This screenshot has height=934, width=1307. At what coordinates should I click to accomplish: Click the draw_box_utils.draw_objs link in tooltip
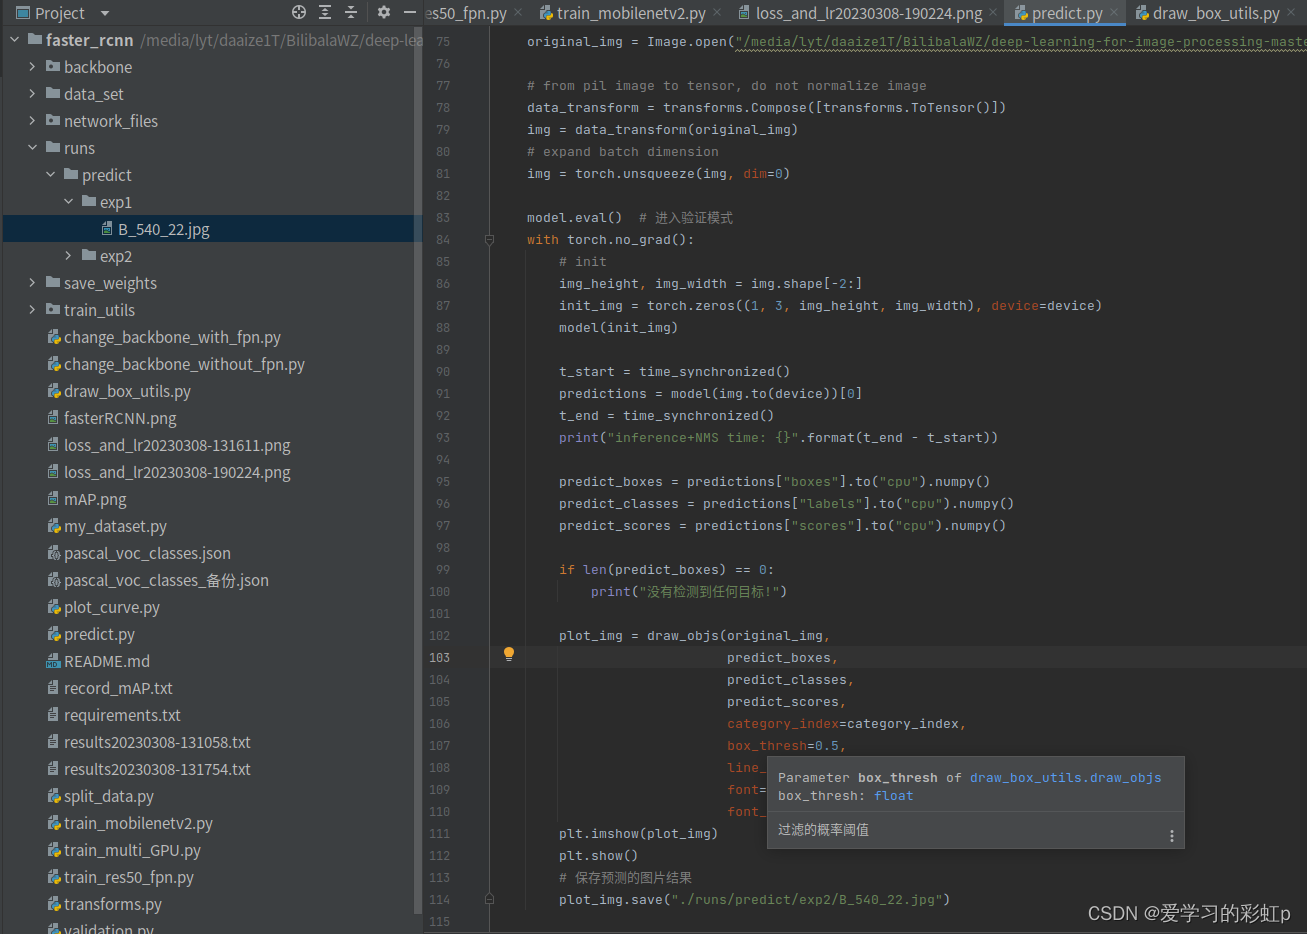pyautogui.click(x=1065, y=777)
